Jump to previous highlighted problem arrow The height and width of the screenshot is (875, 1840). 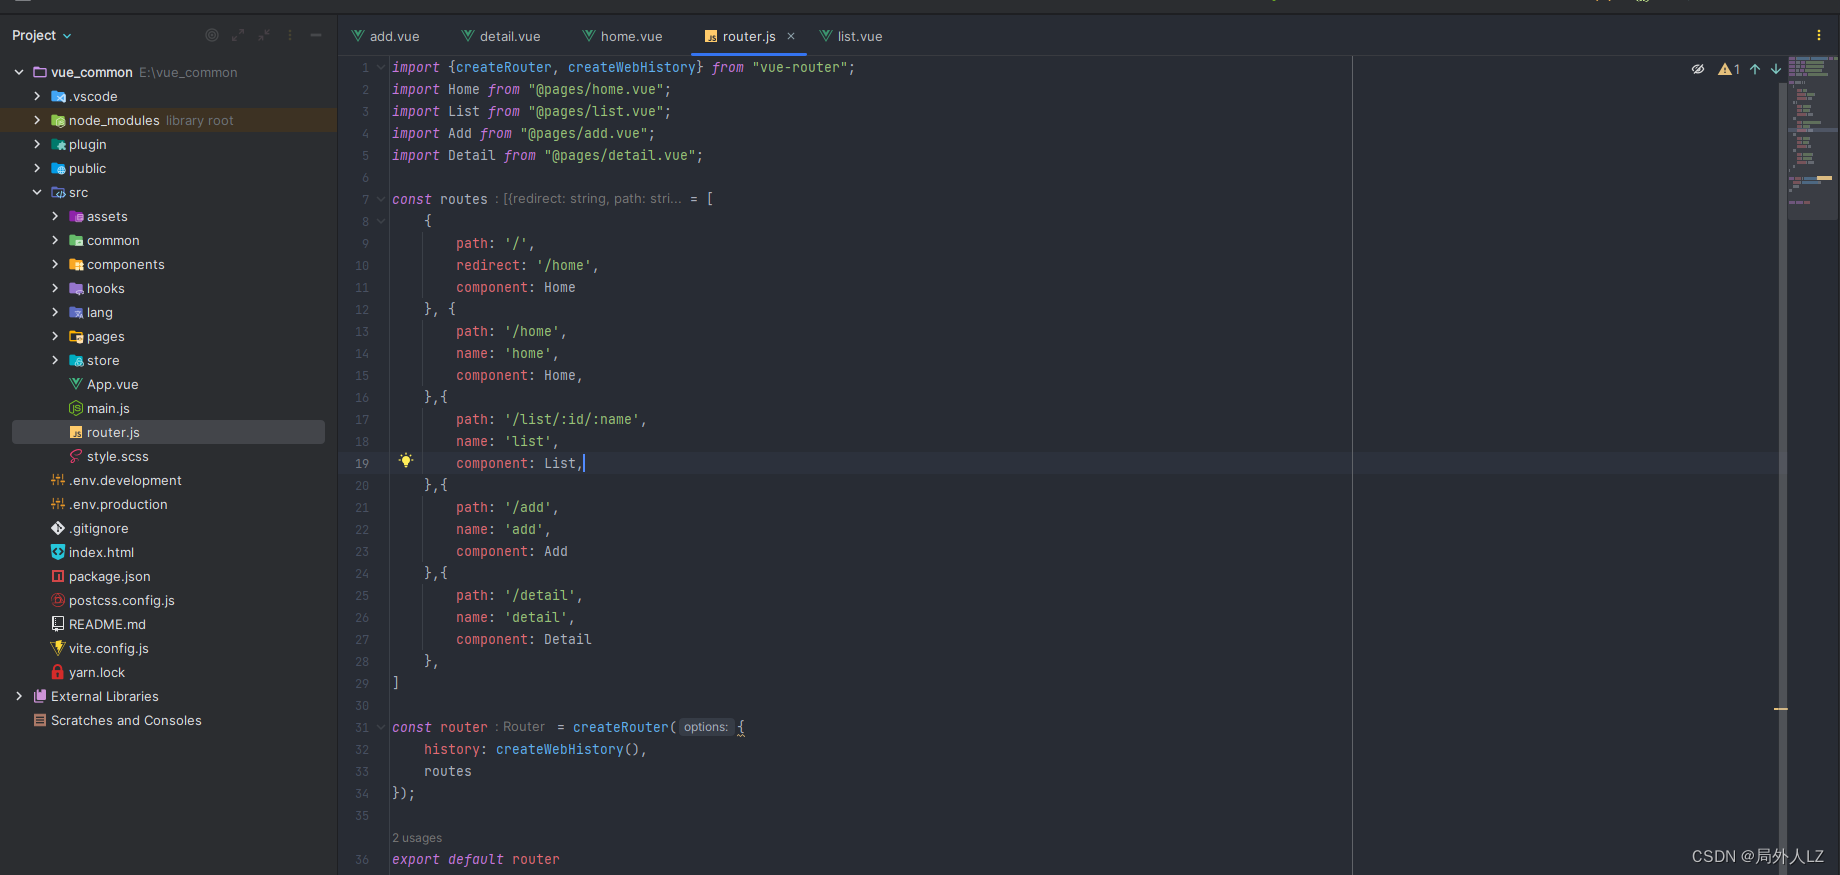tap(1755, 69)
